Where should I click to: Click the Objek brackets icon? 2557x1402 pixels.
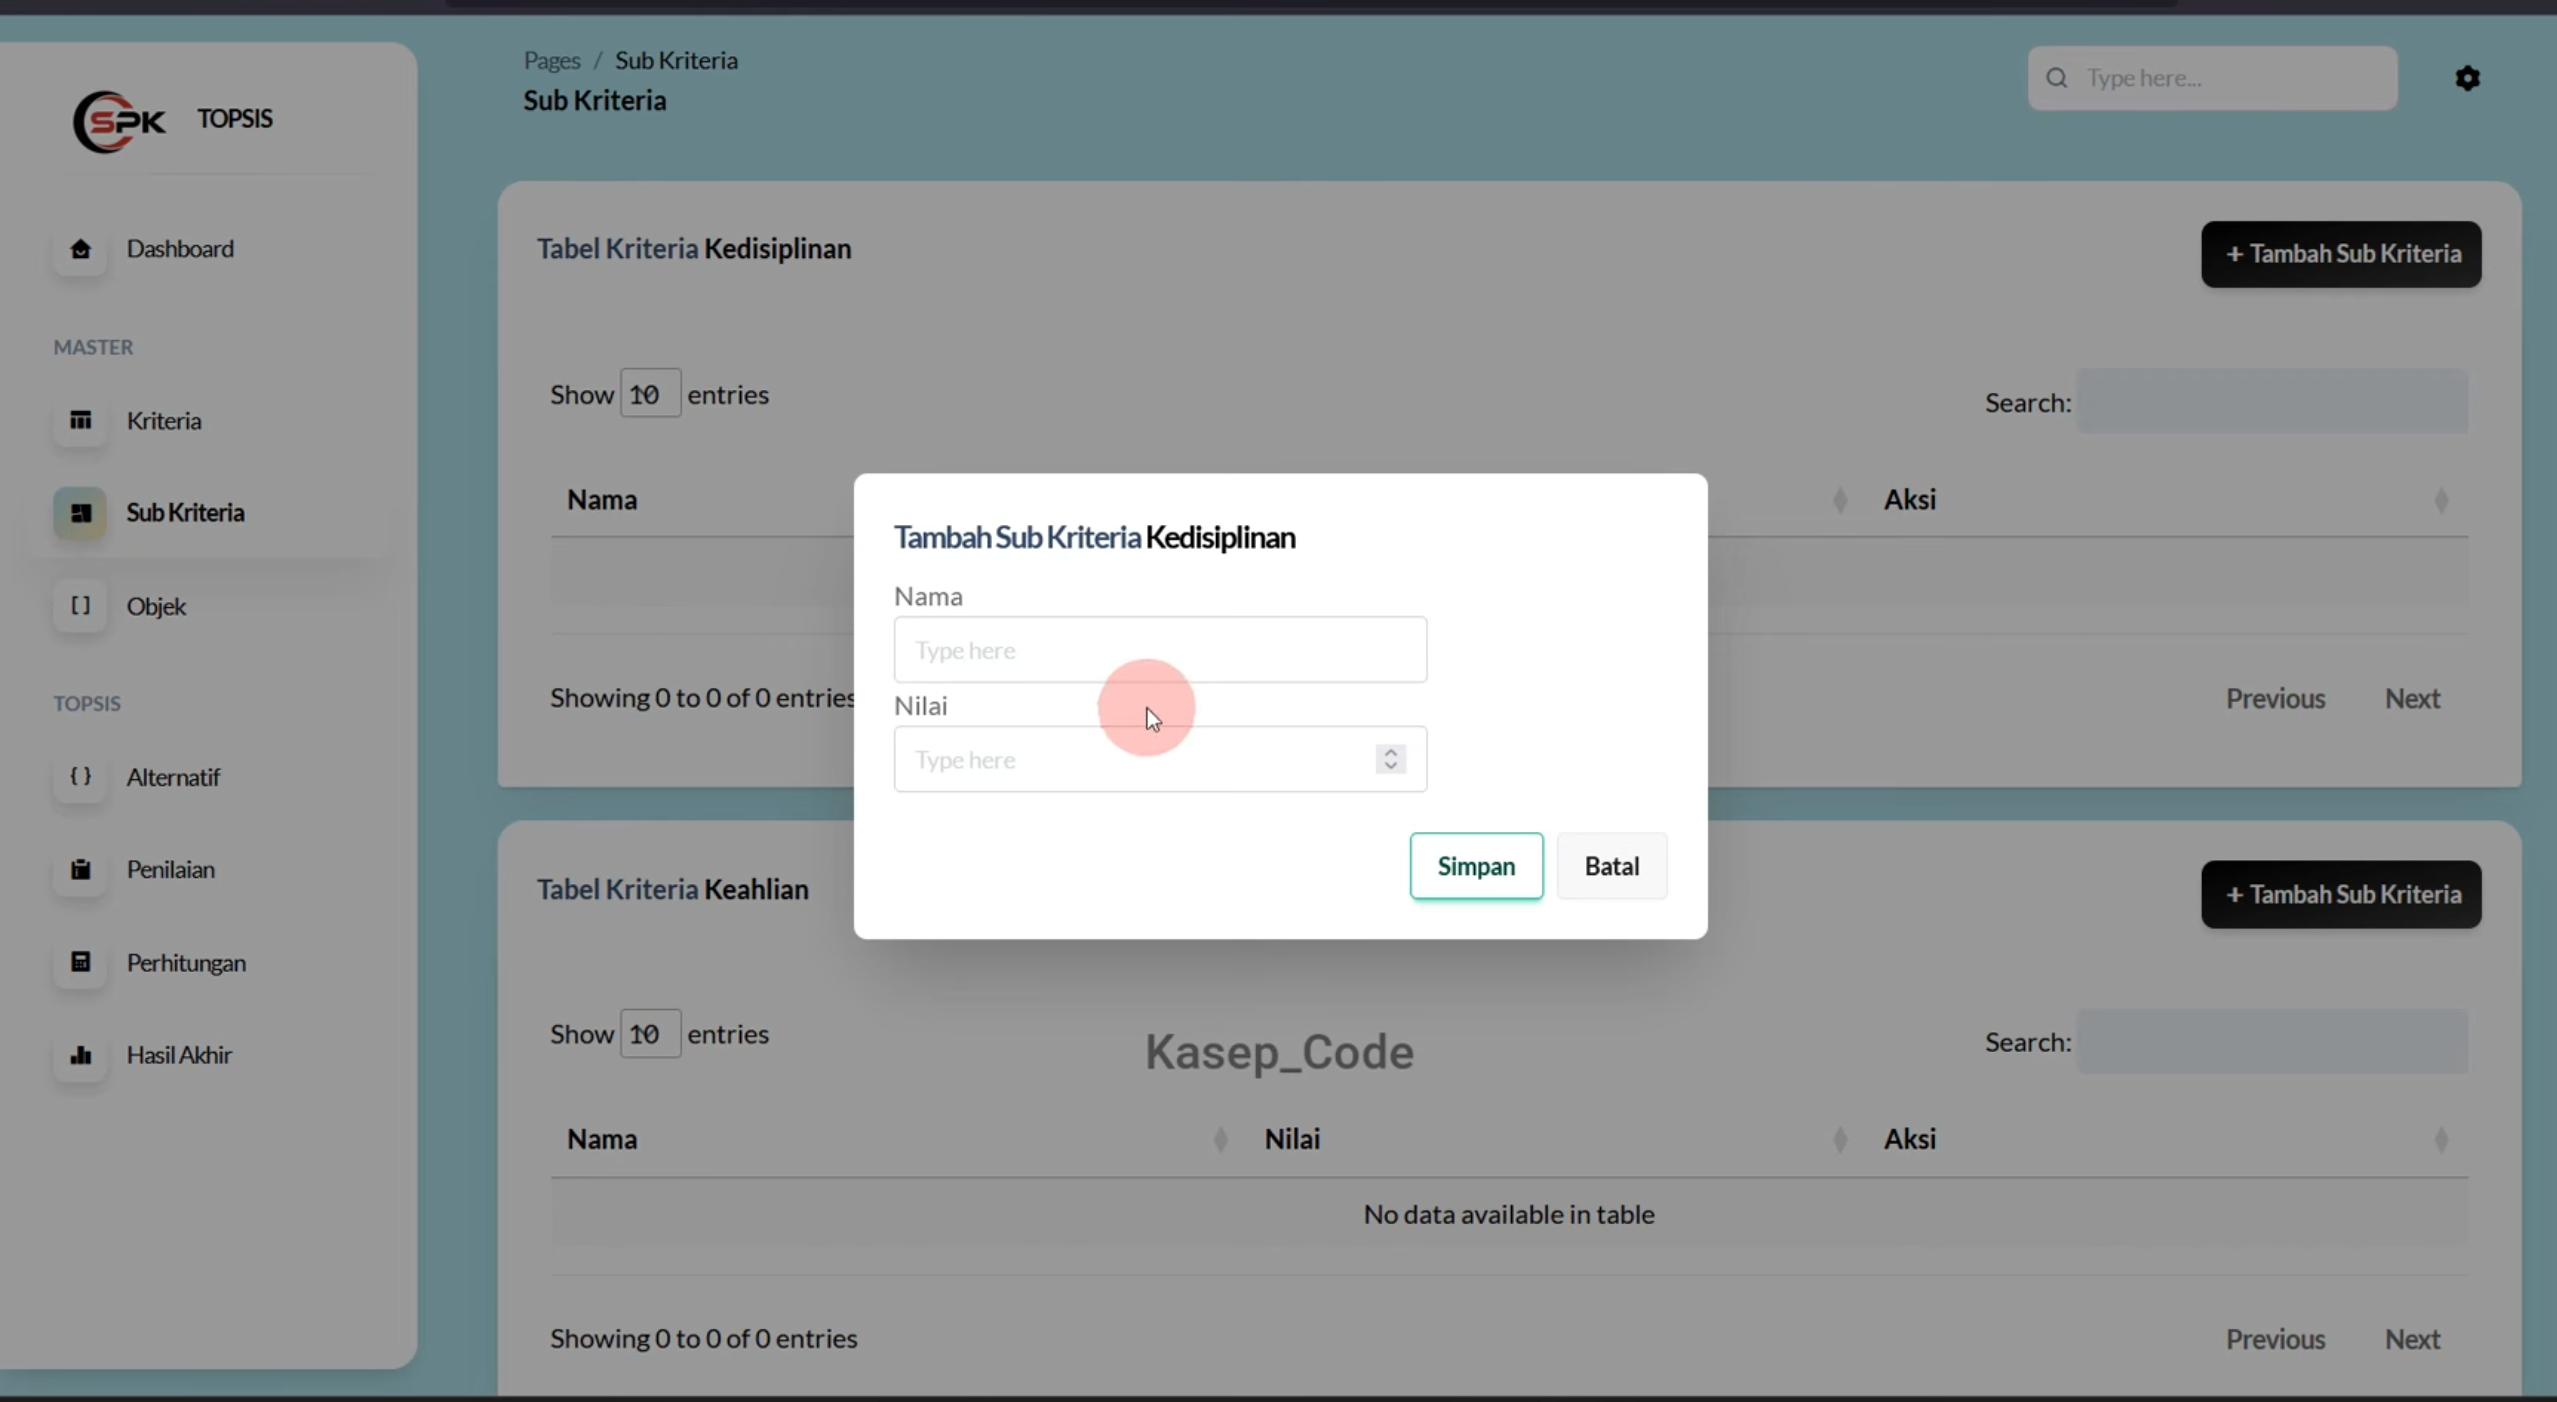[x=80, y=605]
